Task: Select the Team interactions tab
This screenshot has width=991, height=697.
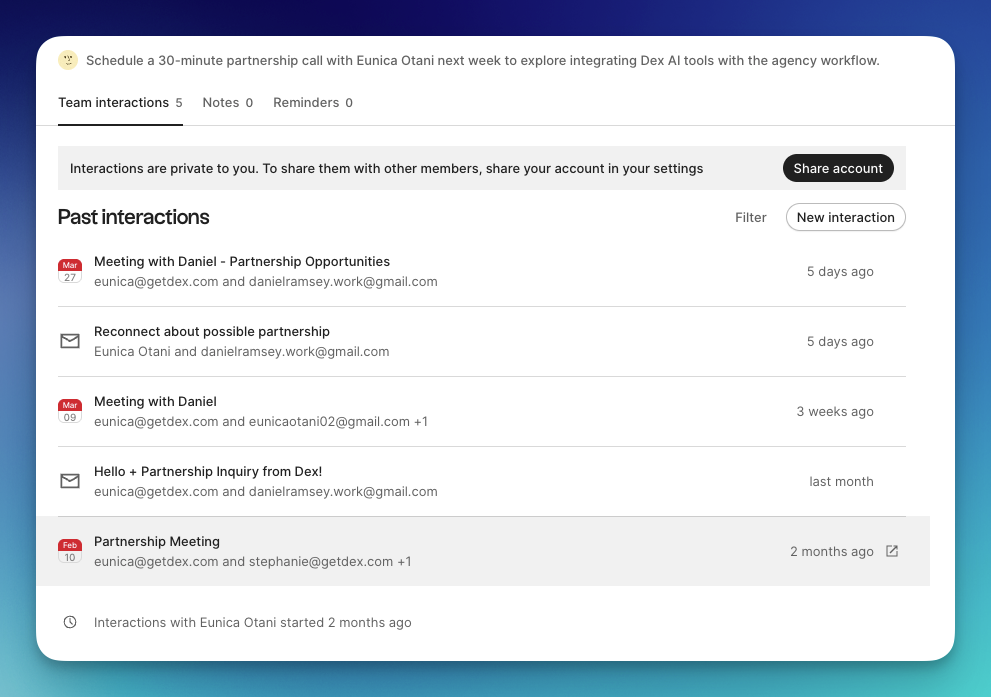Action: (x=113, y=102)
